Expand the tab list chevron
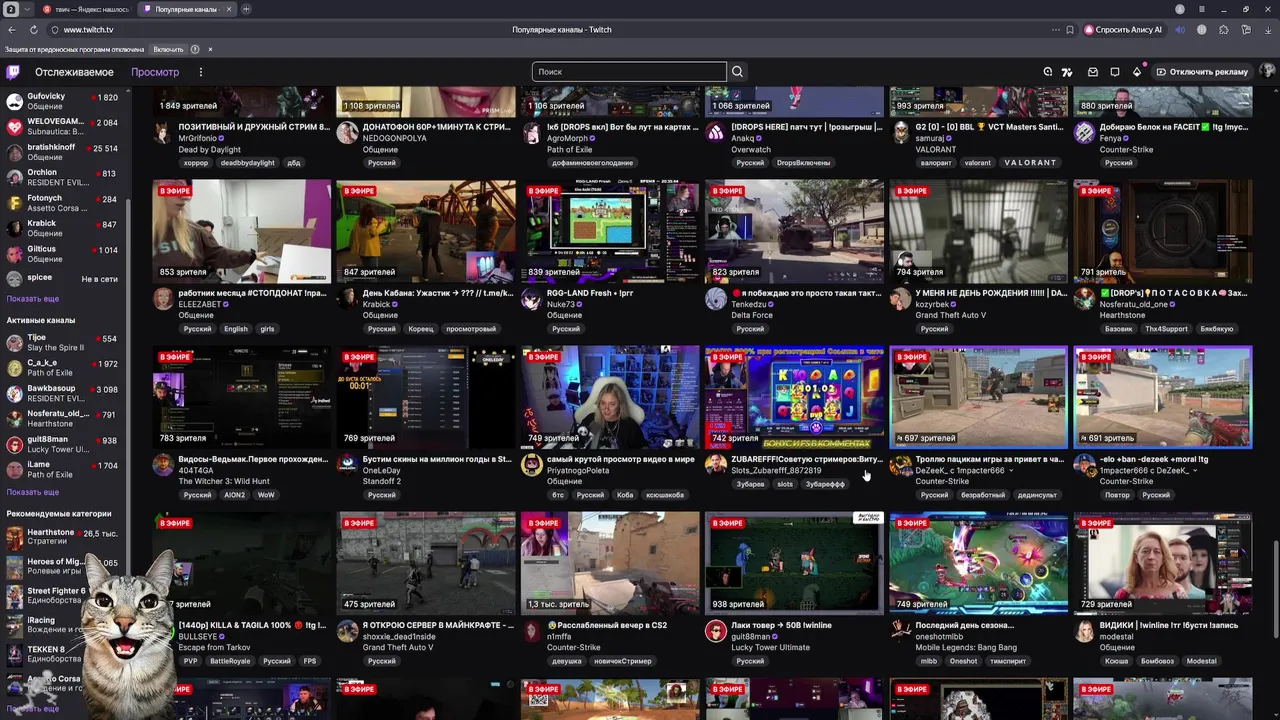The height and width of the screenshot is (720, 1280). click(x=26, y=9)
